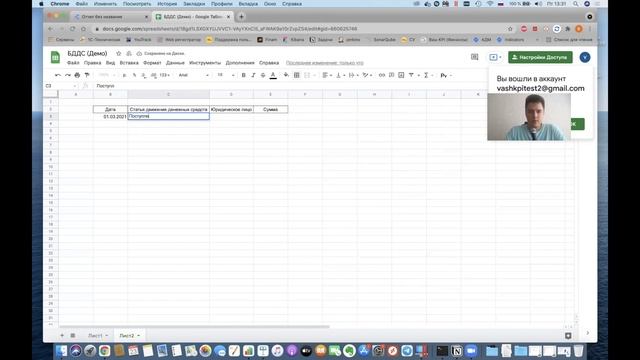Format as percent
Image resolution: width=640 pixels, height=360 pixels.
coord(134,75)
